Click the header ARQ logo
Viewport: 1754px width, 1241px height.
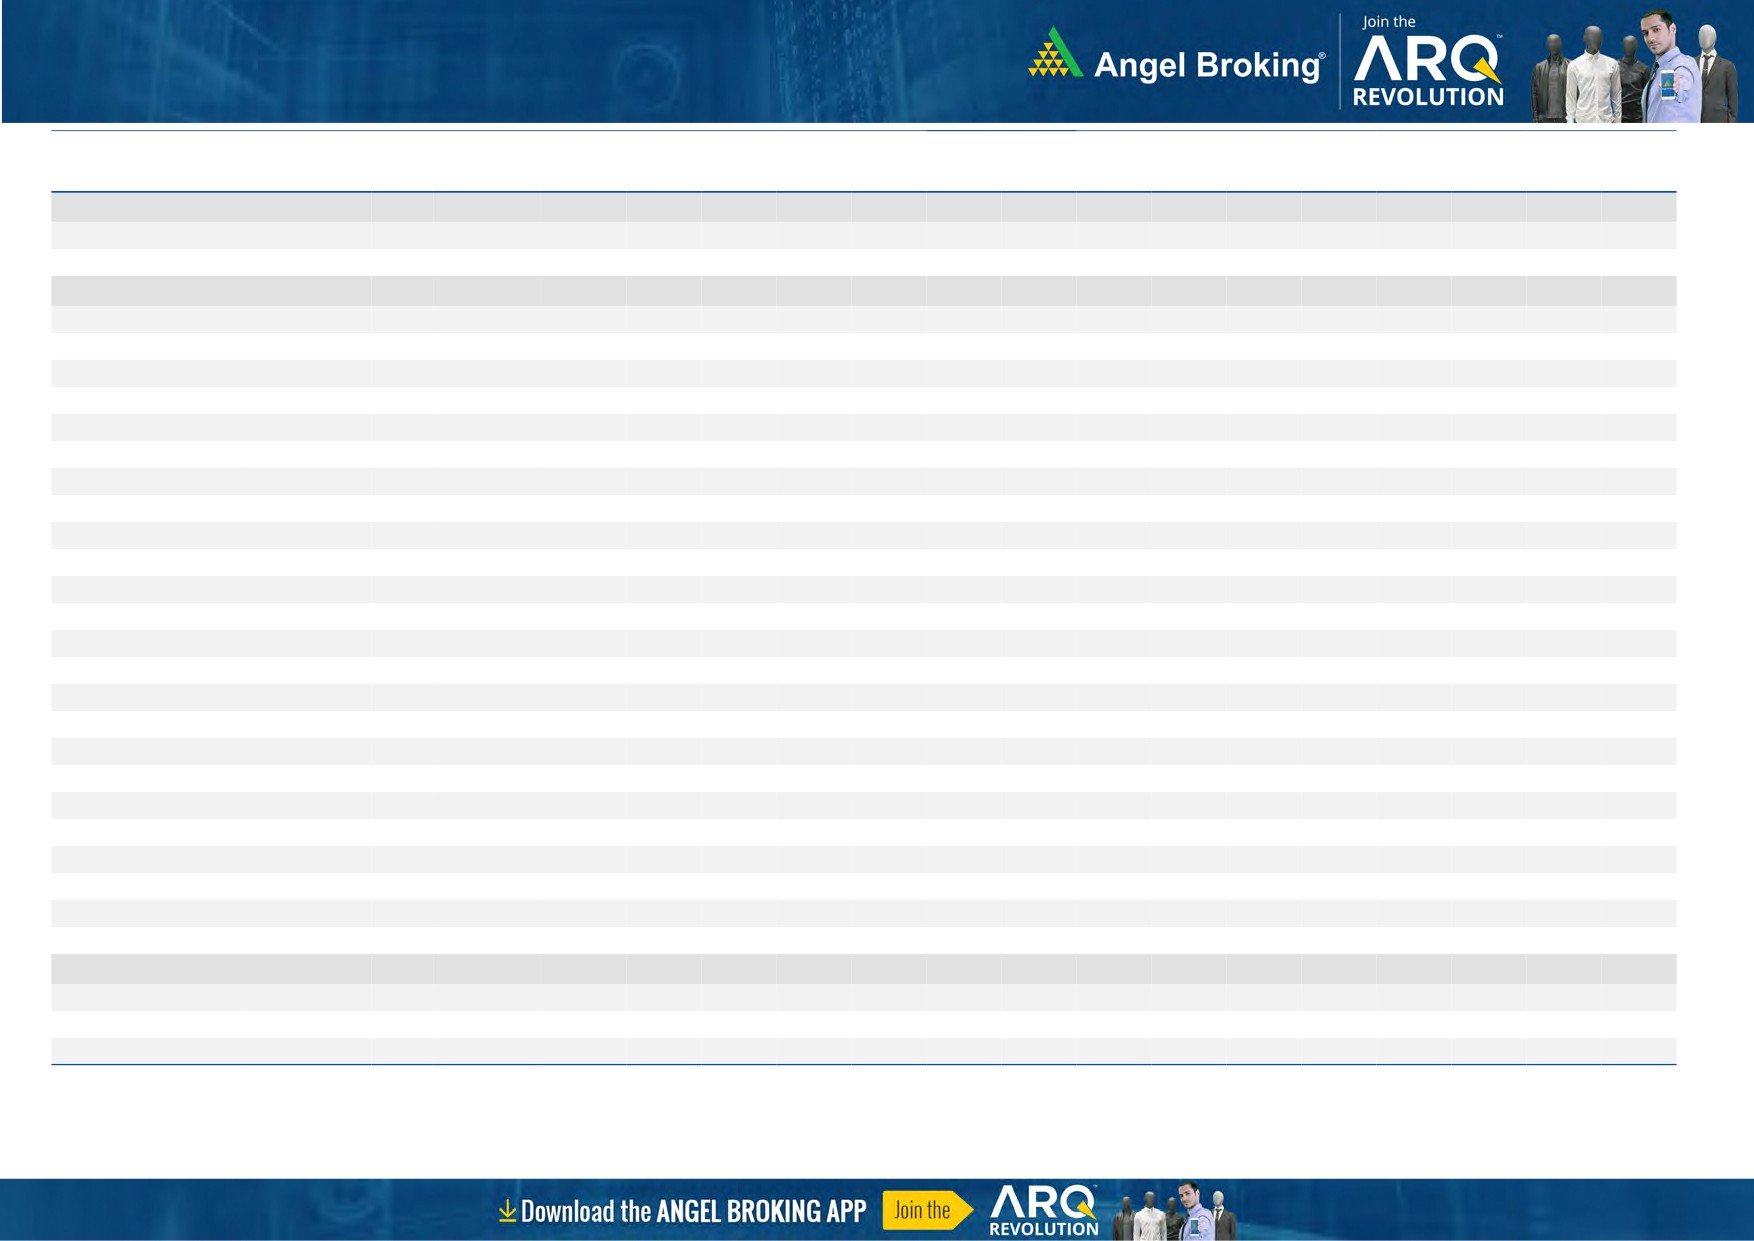click(1427, 59)
